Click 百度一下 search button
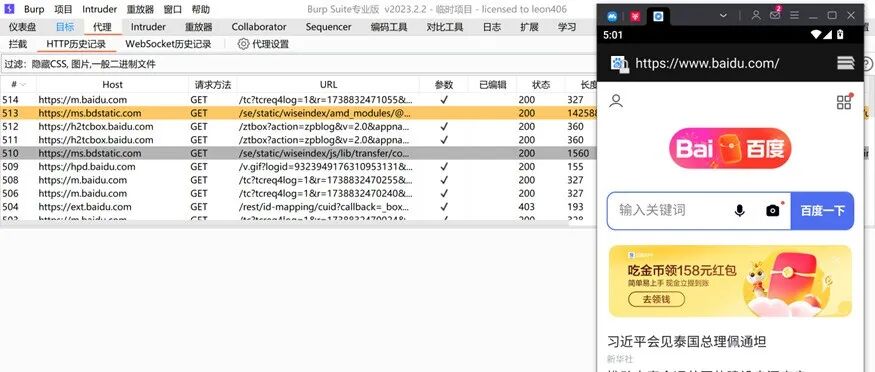 click(823, 211)
